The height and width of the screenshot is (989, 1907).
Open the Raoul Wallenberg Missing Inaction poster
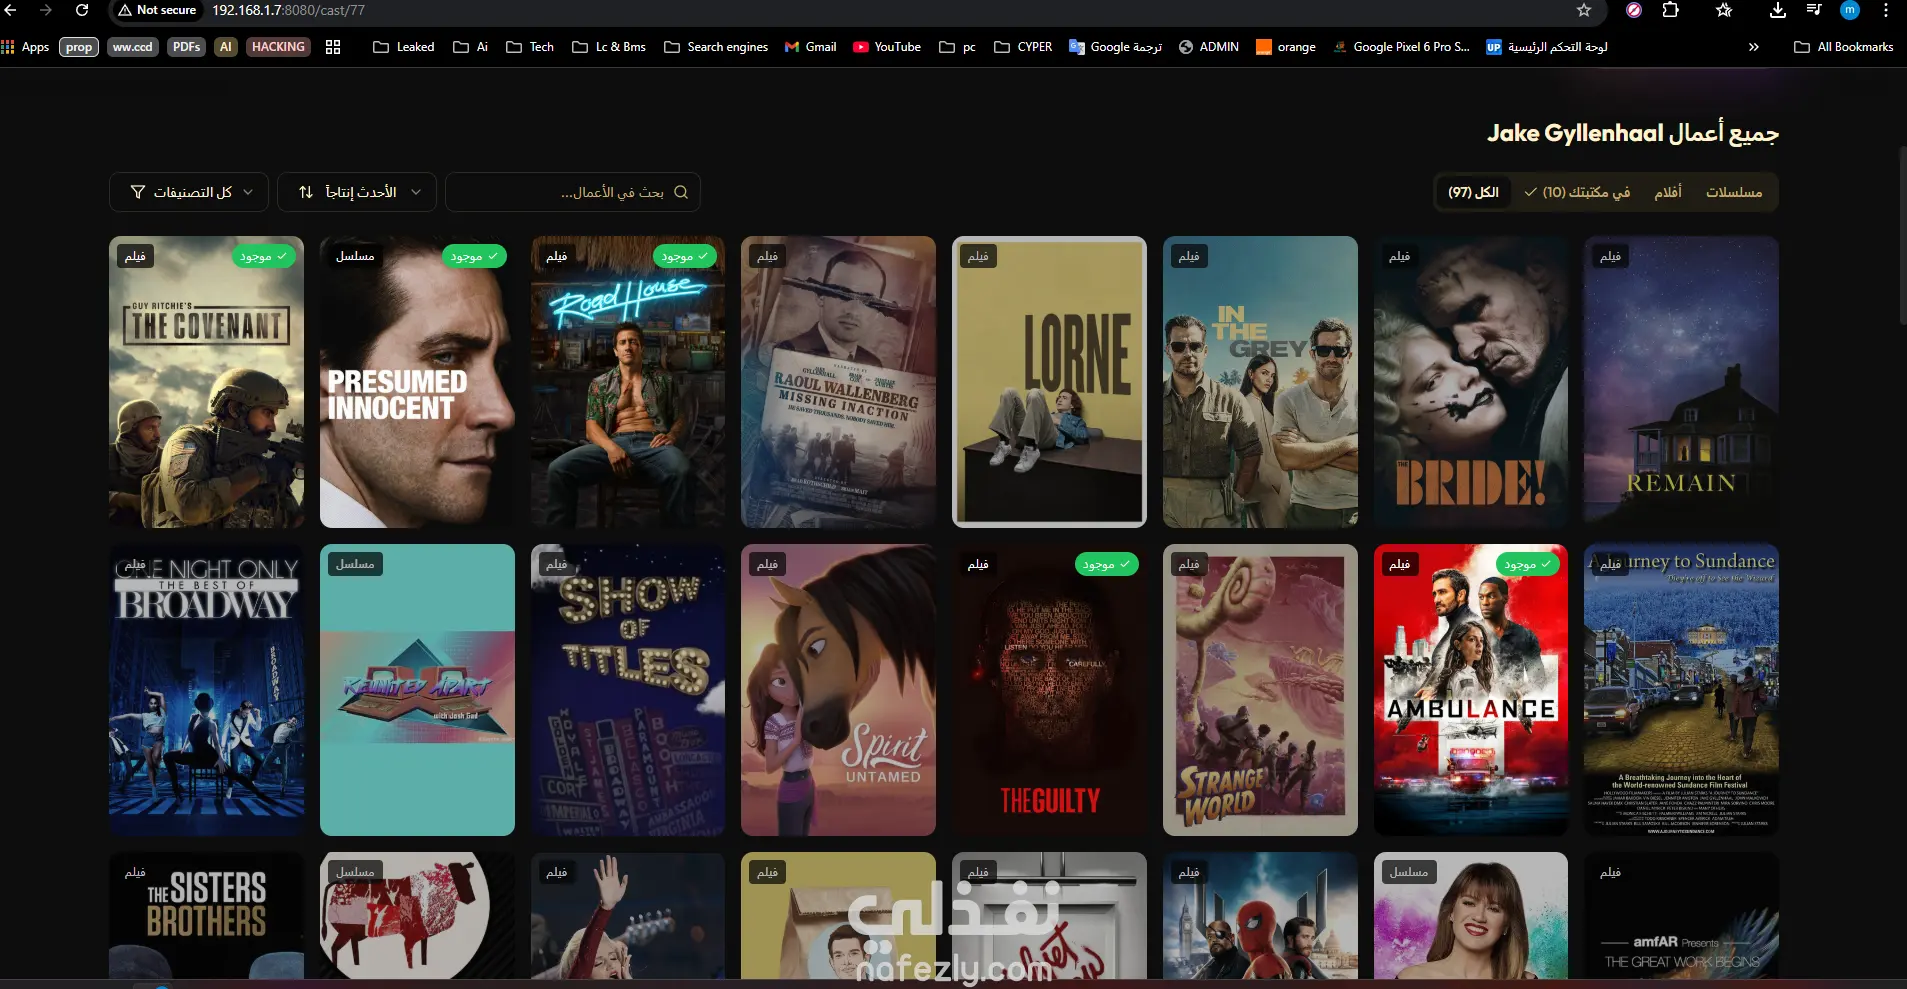[x=838, y=382]
